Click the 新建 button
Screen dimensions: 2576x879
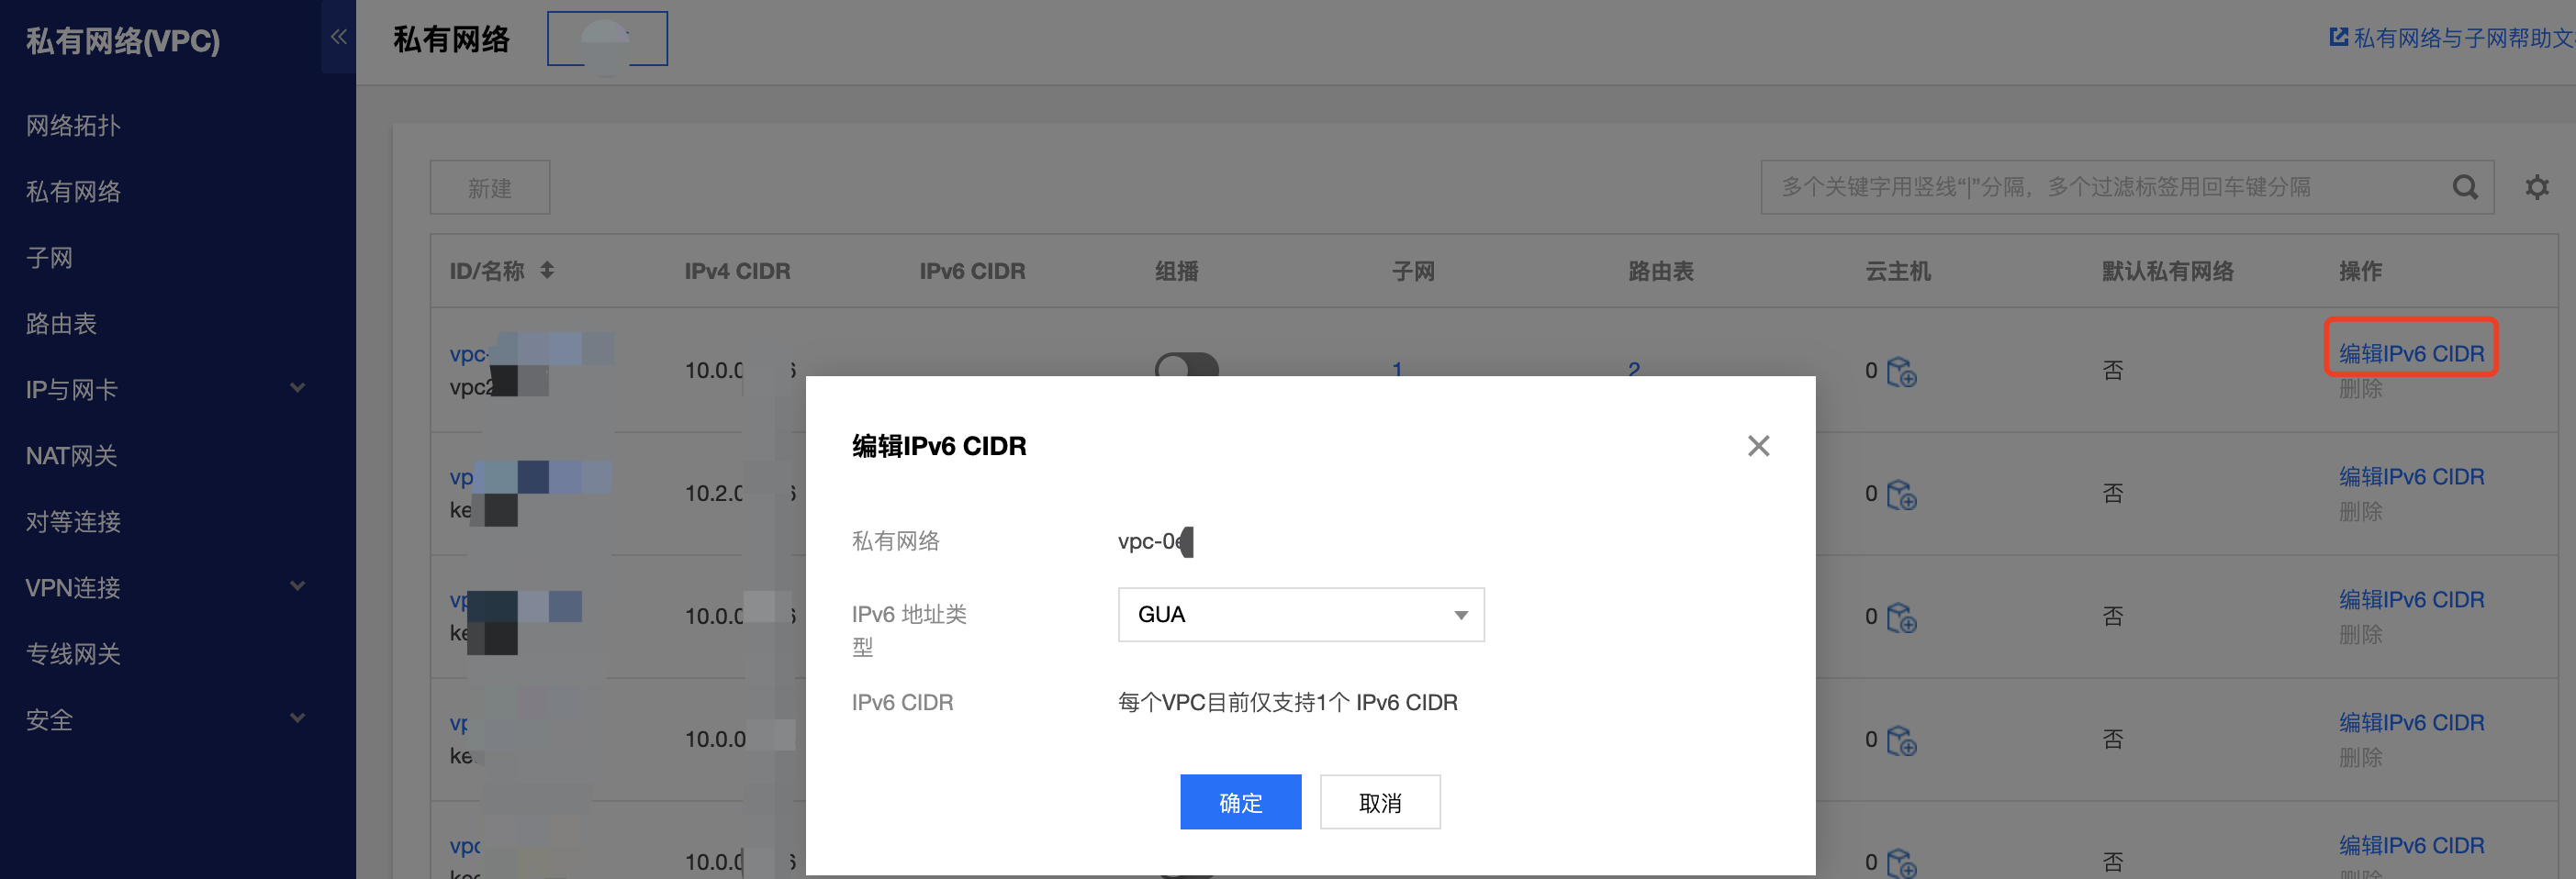point(490,187)
